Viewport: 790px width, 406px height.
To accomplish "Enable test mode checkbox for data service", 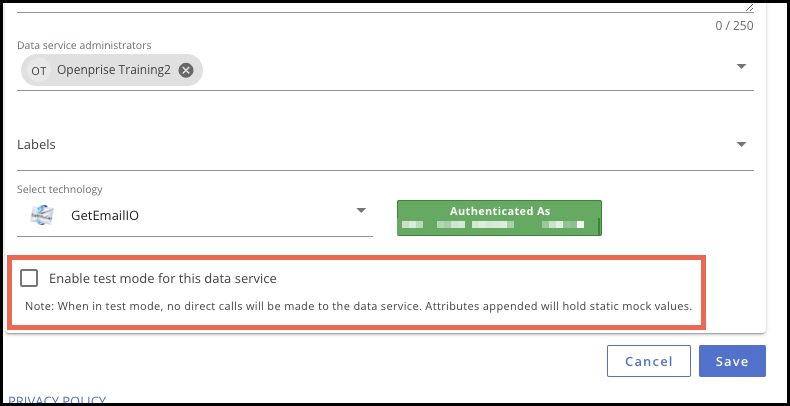I will pyautogui.click(x=29, y=278).
